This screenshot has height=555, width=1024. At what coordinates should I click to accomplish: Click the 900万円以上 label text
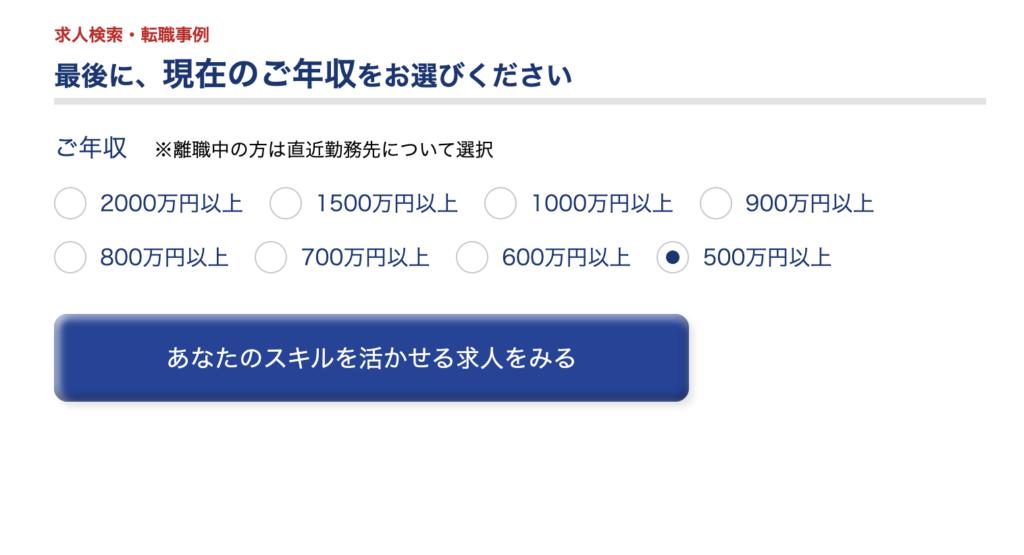pyautogui.click(x=809, y=204)
